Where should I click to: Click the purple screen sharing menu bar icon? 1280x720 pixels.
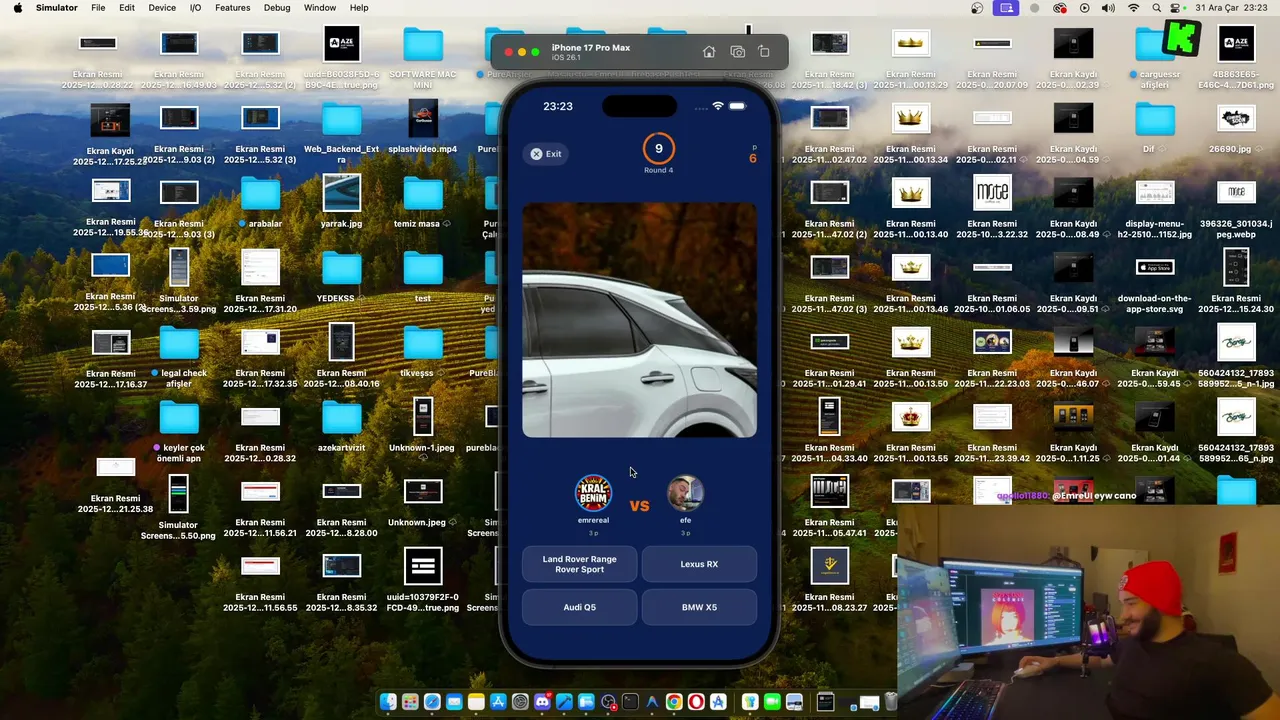[1006, 8]
